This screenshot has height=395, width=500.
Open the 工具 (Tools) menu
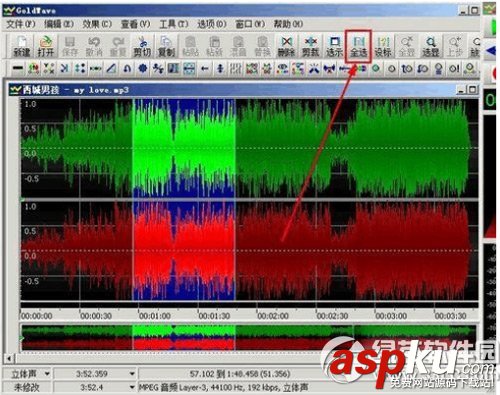click(x=174, y=24)
